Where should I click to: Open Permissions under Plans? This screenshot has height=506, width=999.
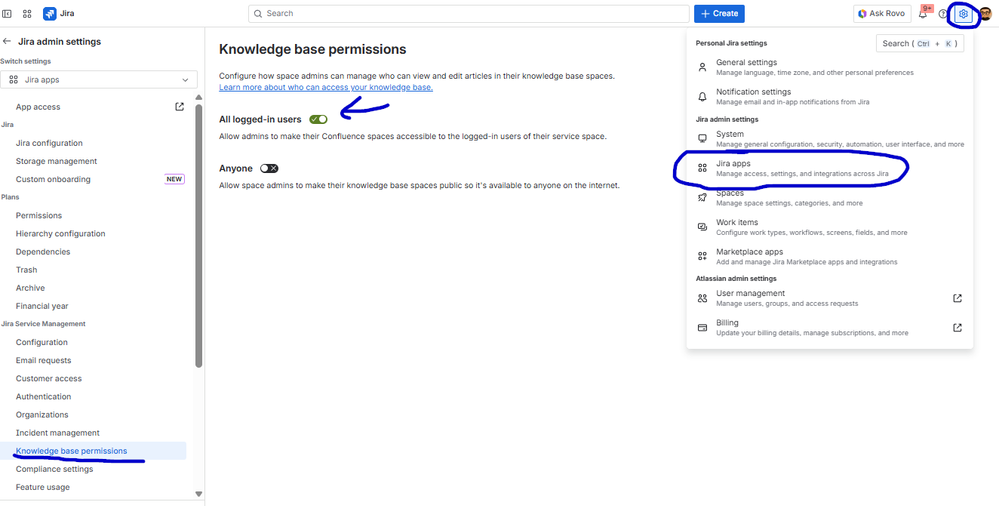coord(39,215)
